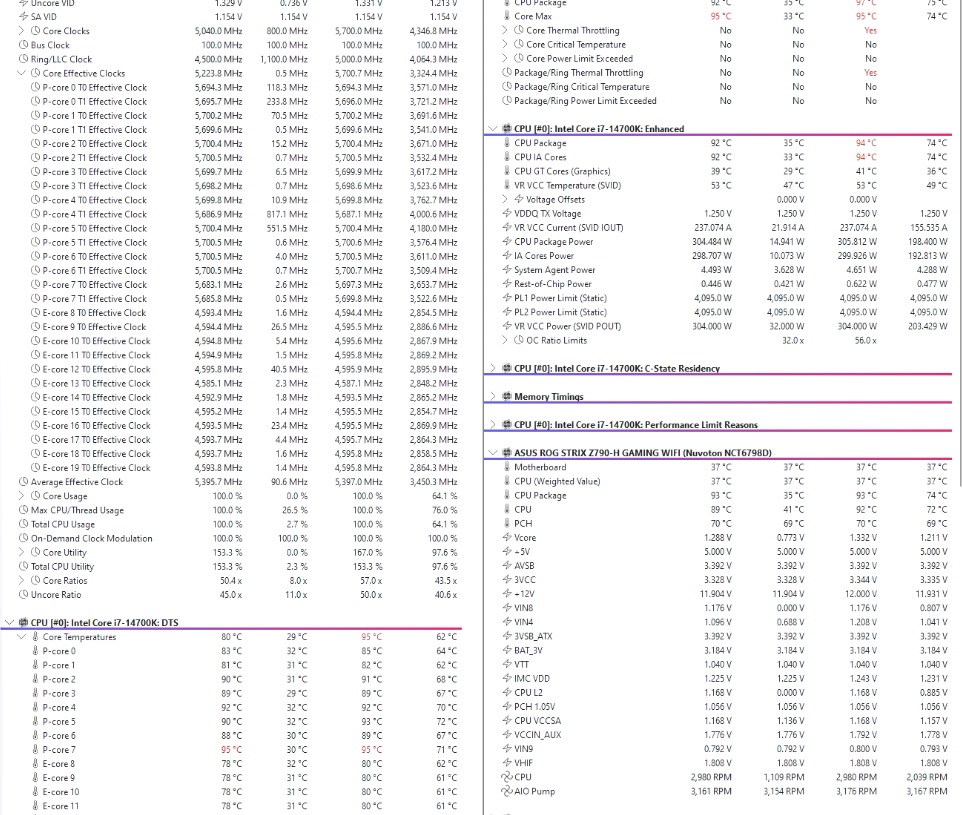Image resolution: width=963 pixels, height=815 pixels.
Task: Click the bolt icon beside VDDQ TX Voltage
Action: [507, 214]
